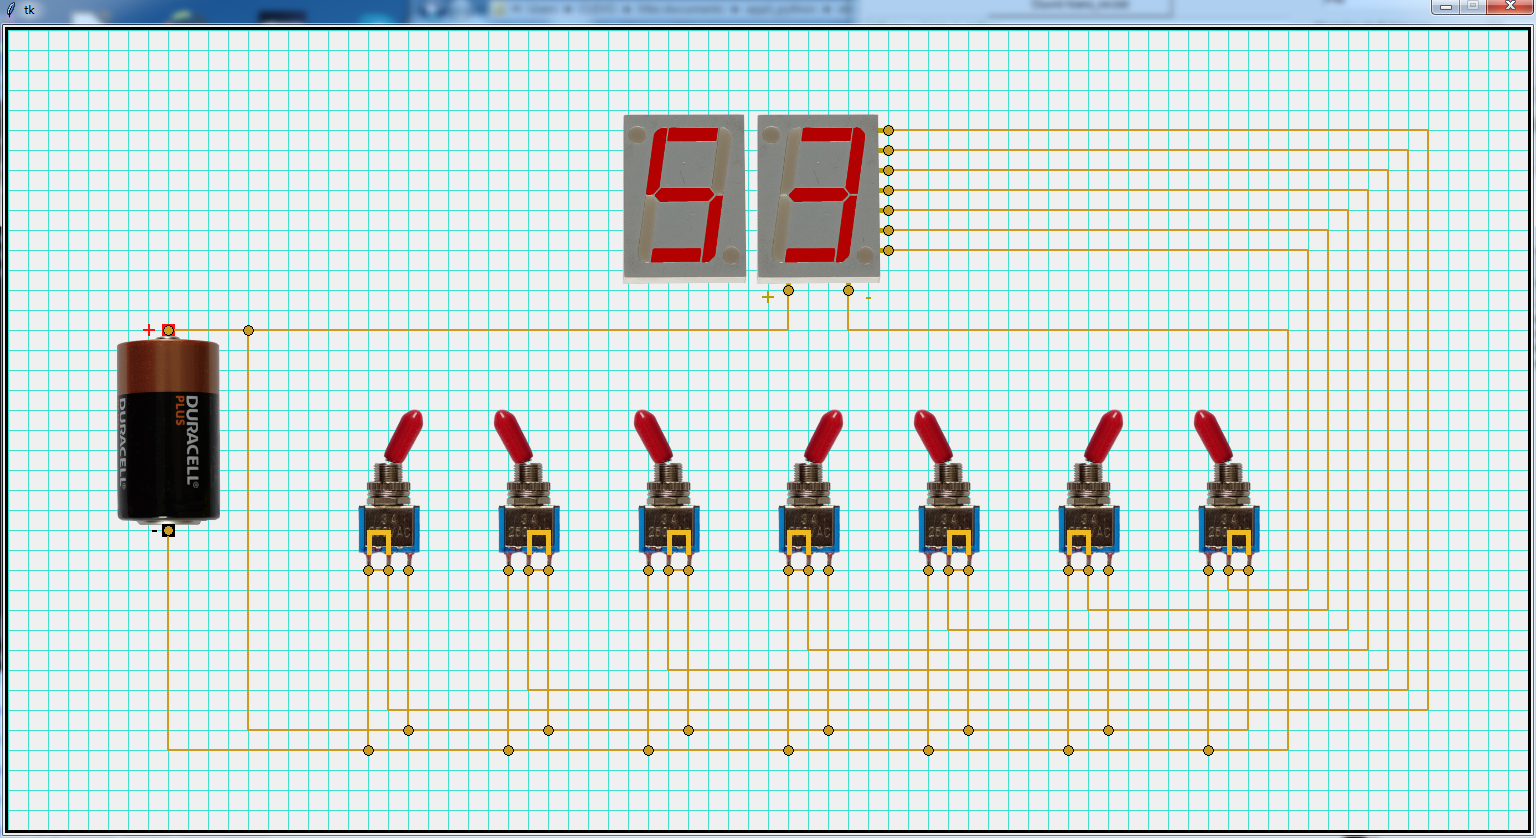Image resolution: width=1536 pixels, height=838 pixels.
Task: Click the Duracell battery component
Action: (168, 430)
